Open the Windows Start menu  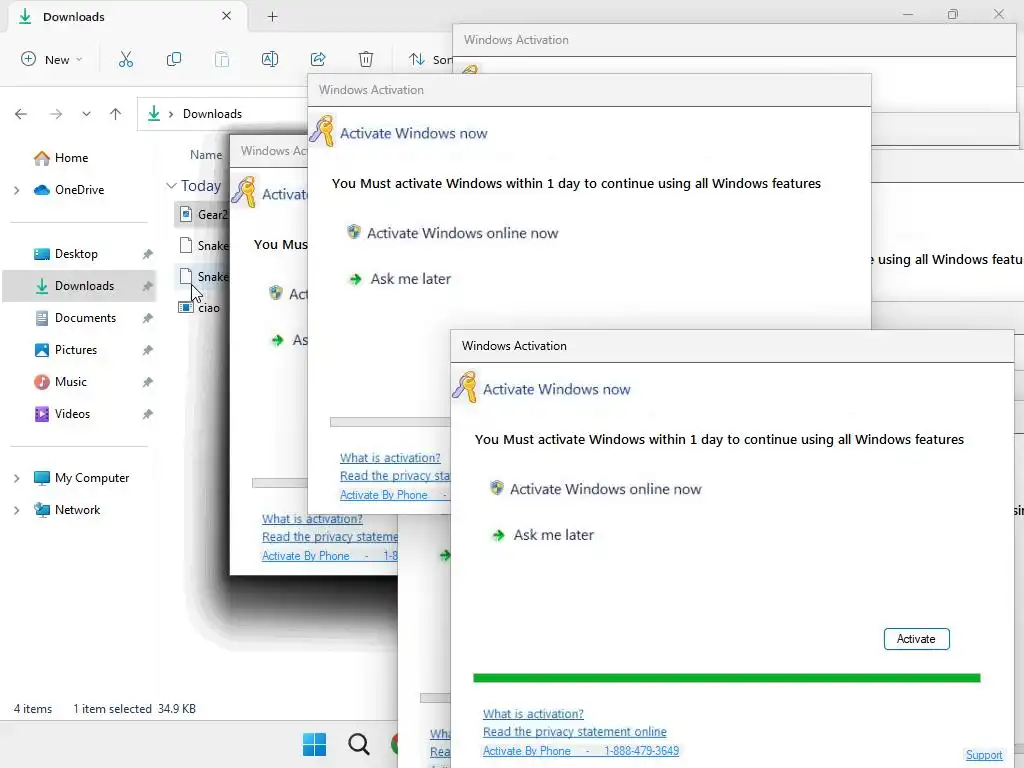coord(314,744)
